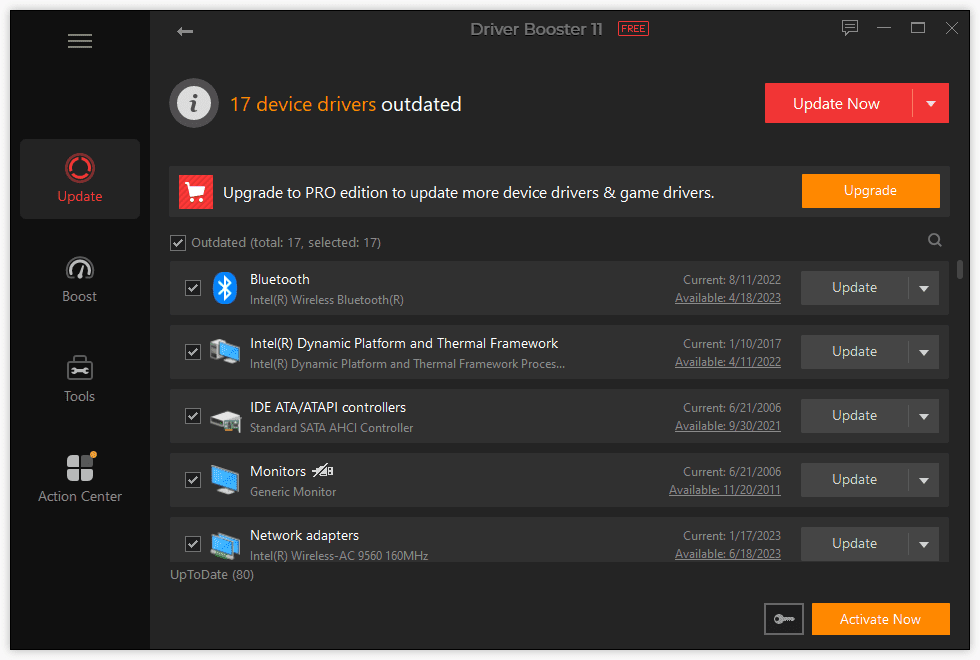
Task: Click the license key icon near Activate Now
Action: coord(784,619)
